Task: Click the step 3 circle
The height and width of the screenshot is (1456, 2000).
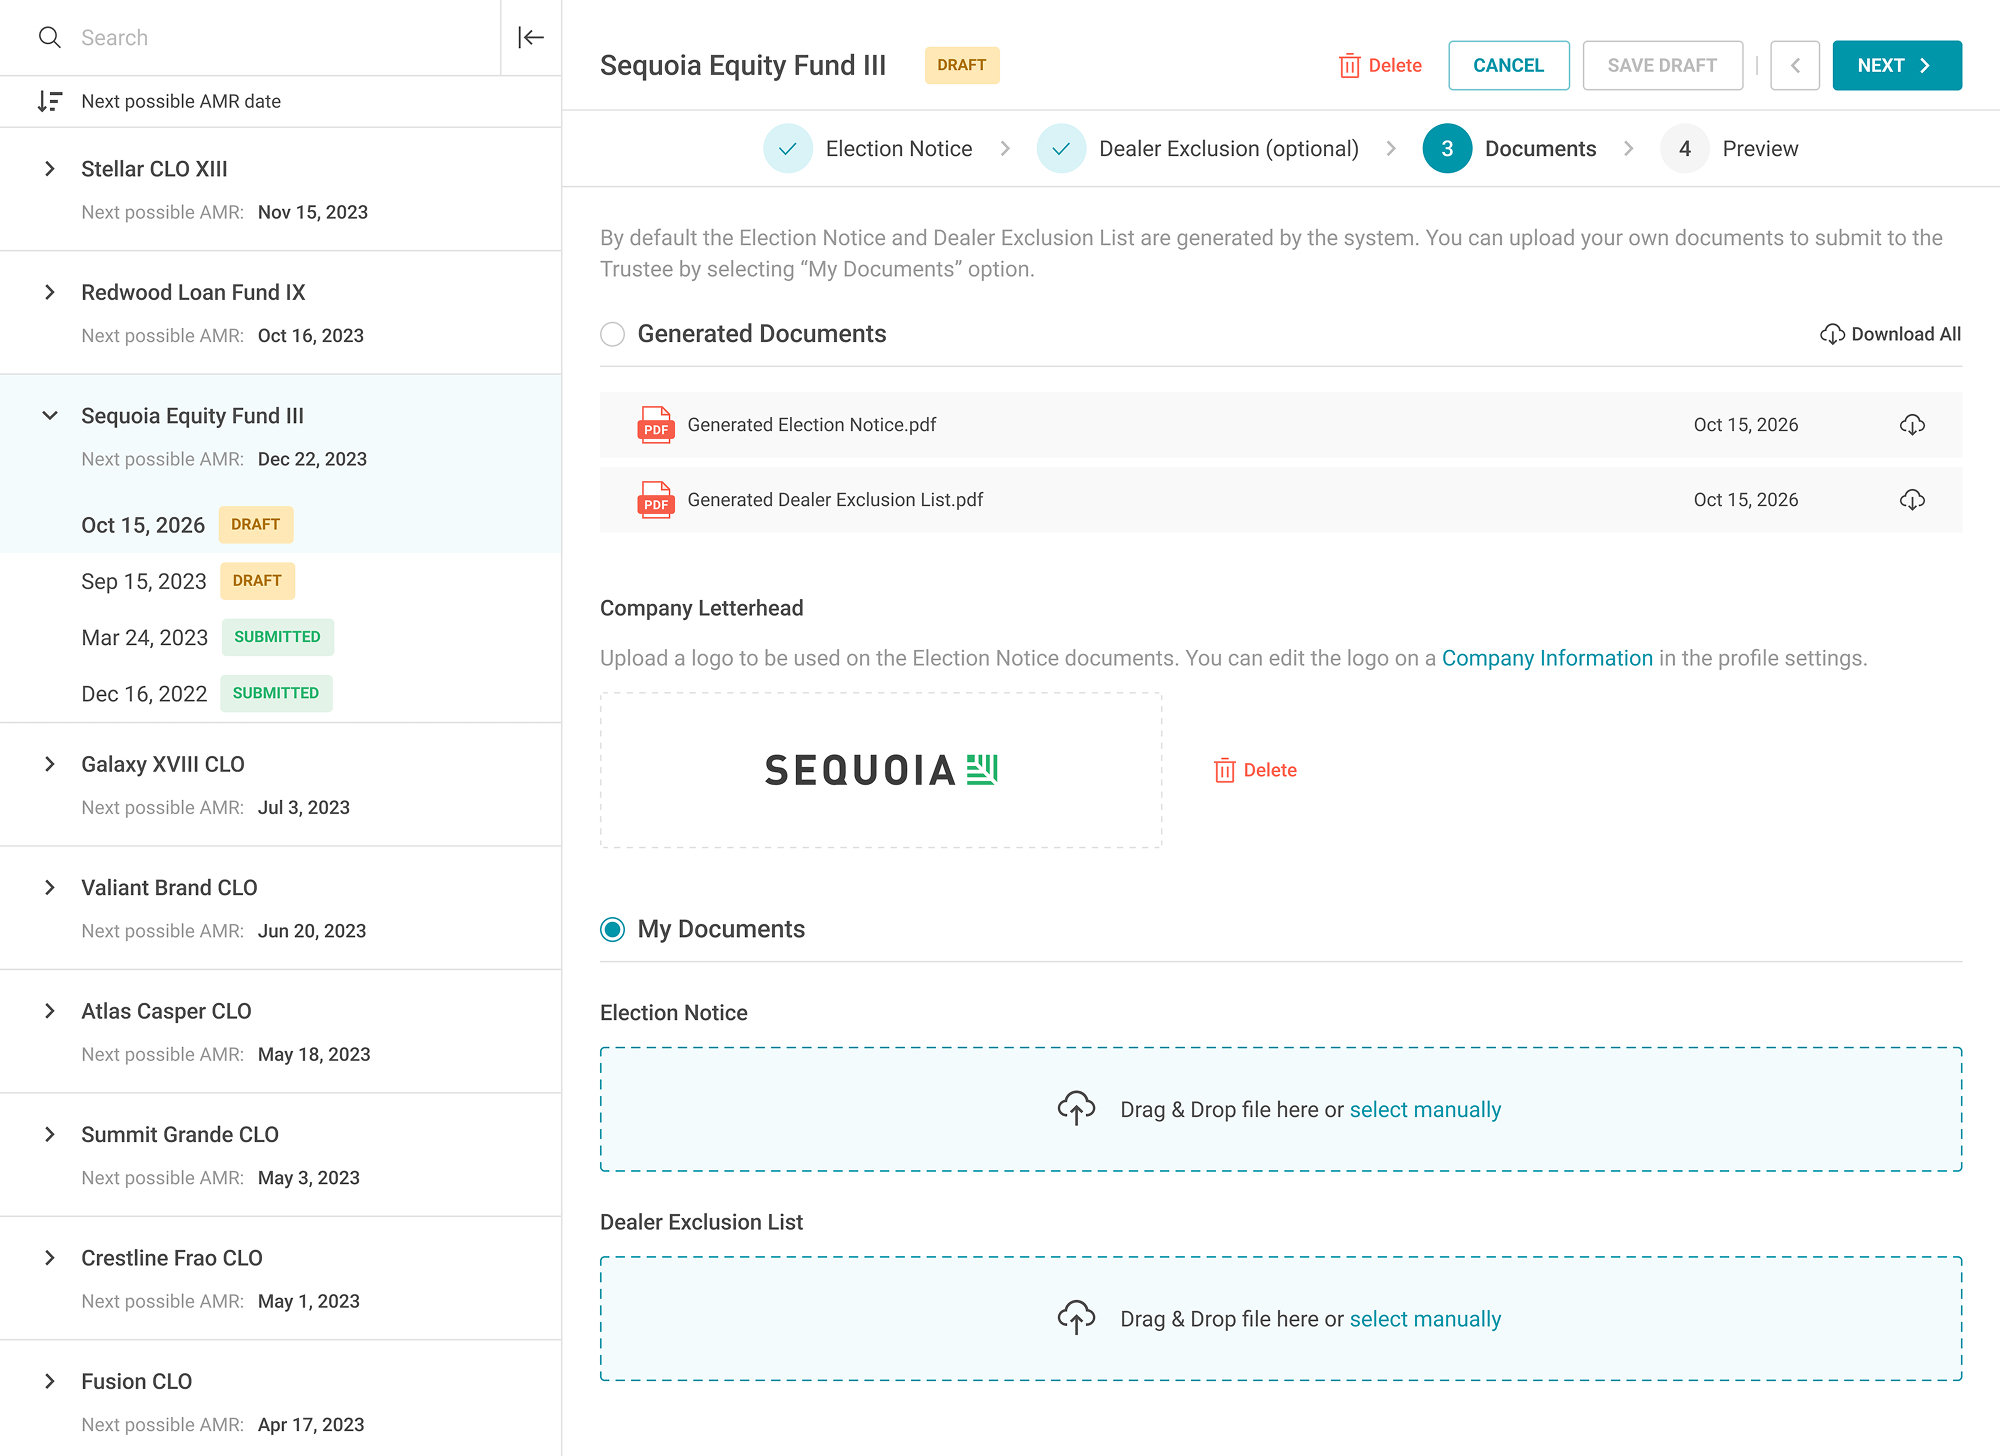Action: coord(1447,149)
